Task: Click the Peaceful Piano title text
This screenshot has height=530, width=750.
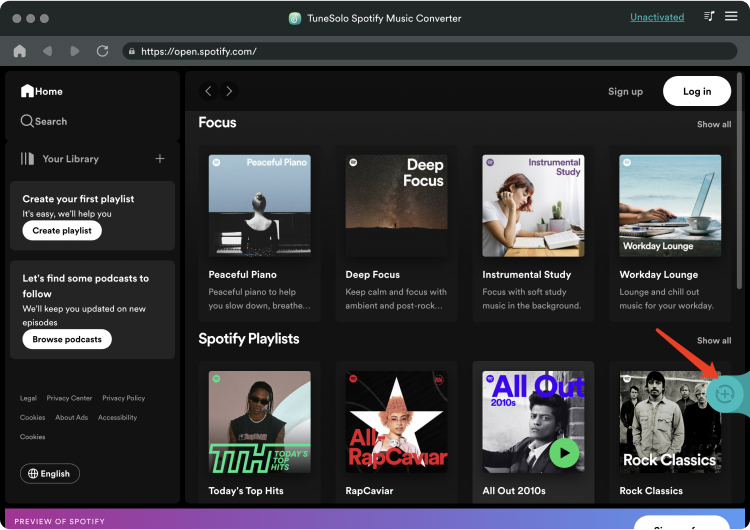Action: (243, 275)
